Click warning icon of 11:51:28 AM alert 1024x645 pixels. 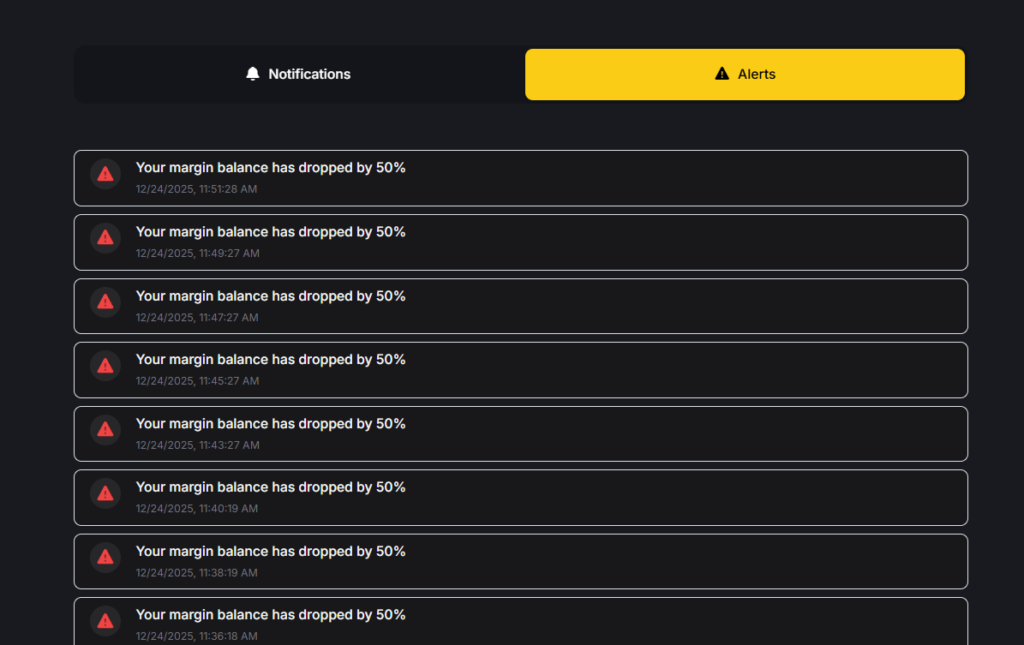point(105,174)
